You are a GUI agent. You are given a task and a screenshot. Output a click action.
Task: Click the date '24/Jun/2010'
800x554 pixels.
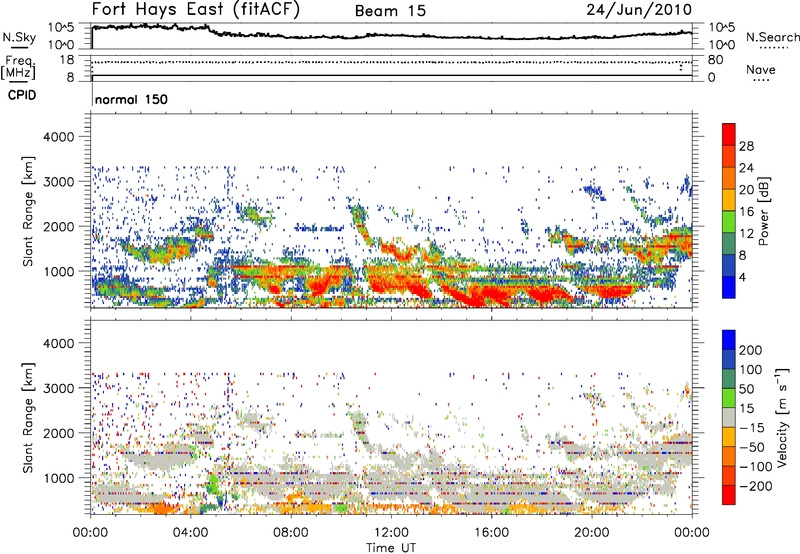point(639,10)
